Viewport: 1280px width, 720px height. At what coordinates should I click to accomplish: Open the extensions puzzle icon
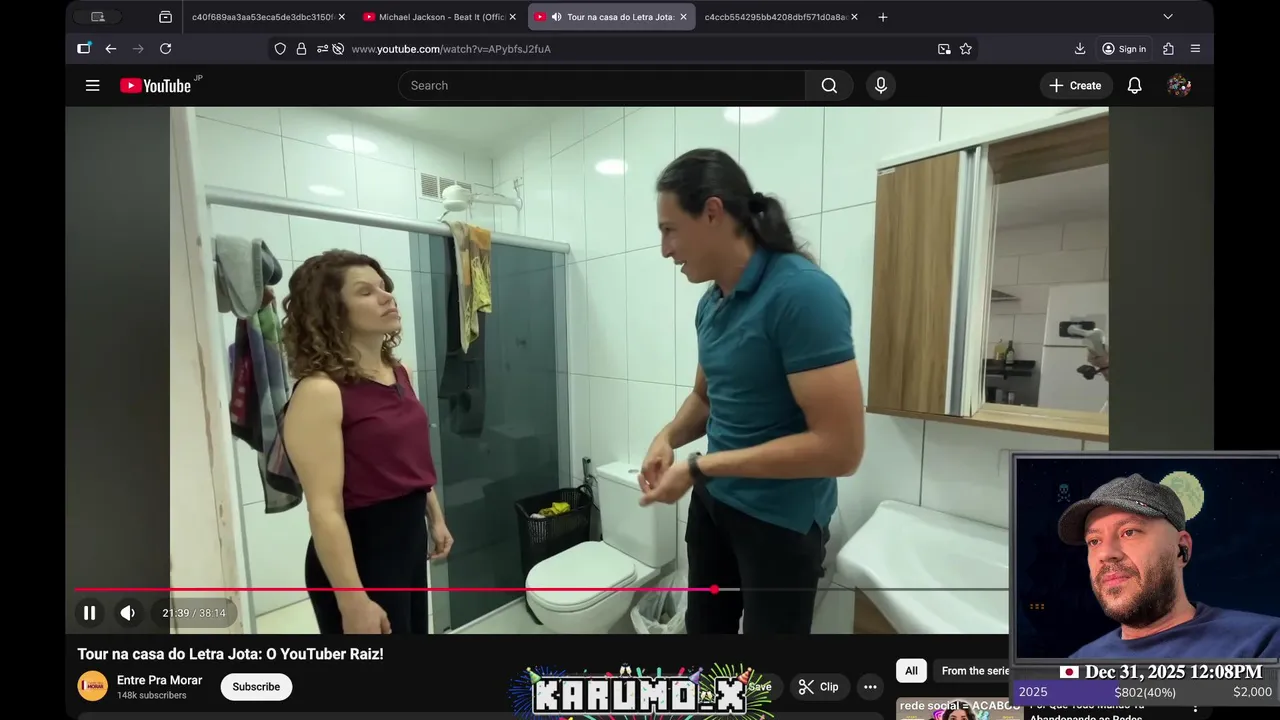point(1168,49)
